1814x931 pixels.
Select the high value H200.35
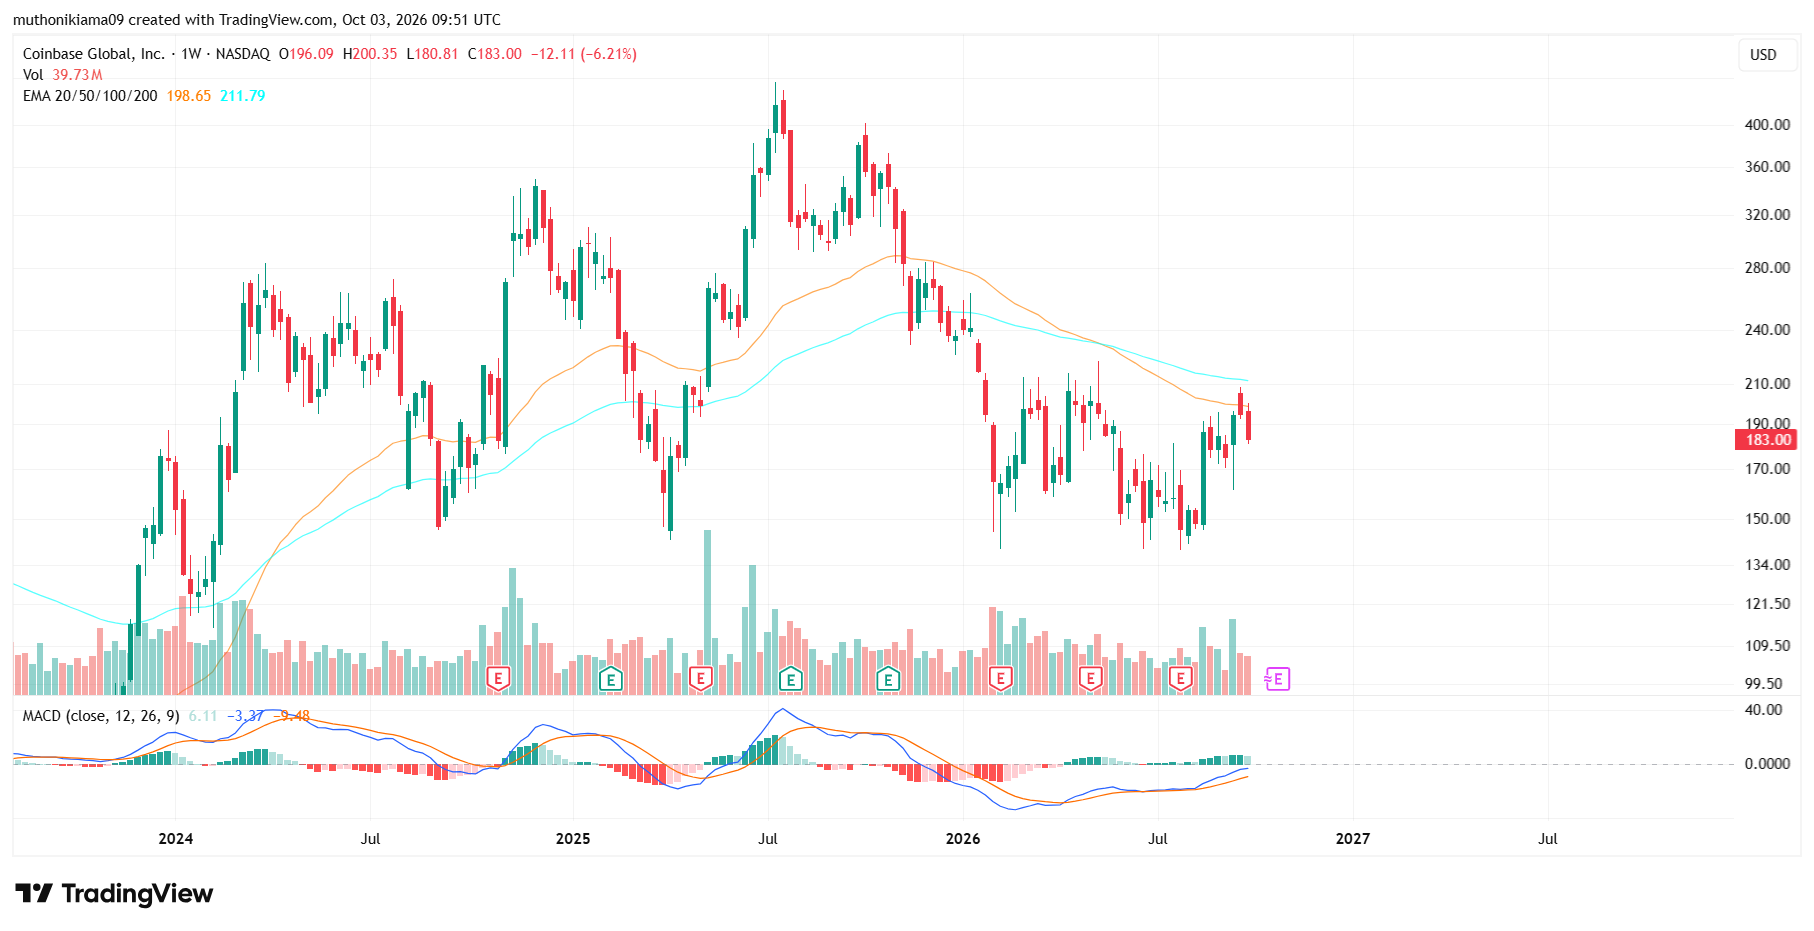(370, 54)
